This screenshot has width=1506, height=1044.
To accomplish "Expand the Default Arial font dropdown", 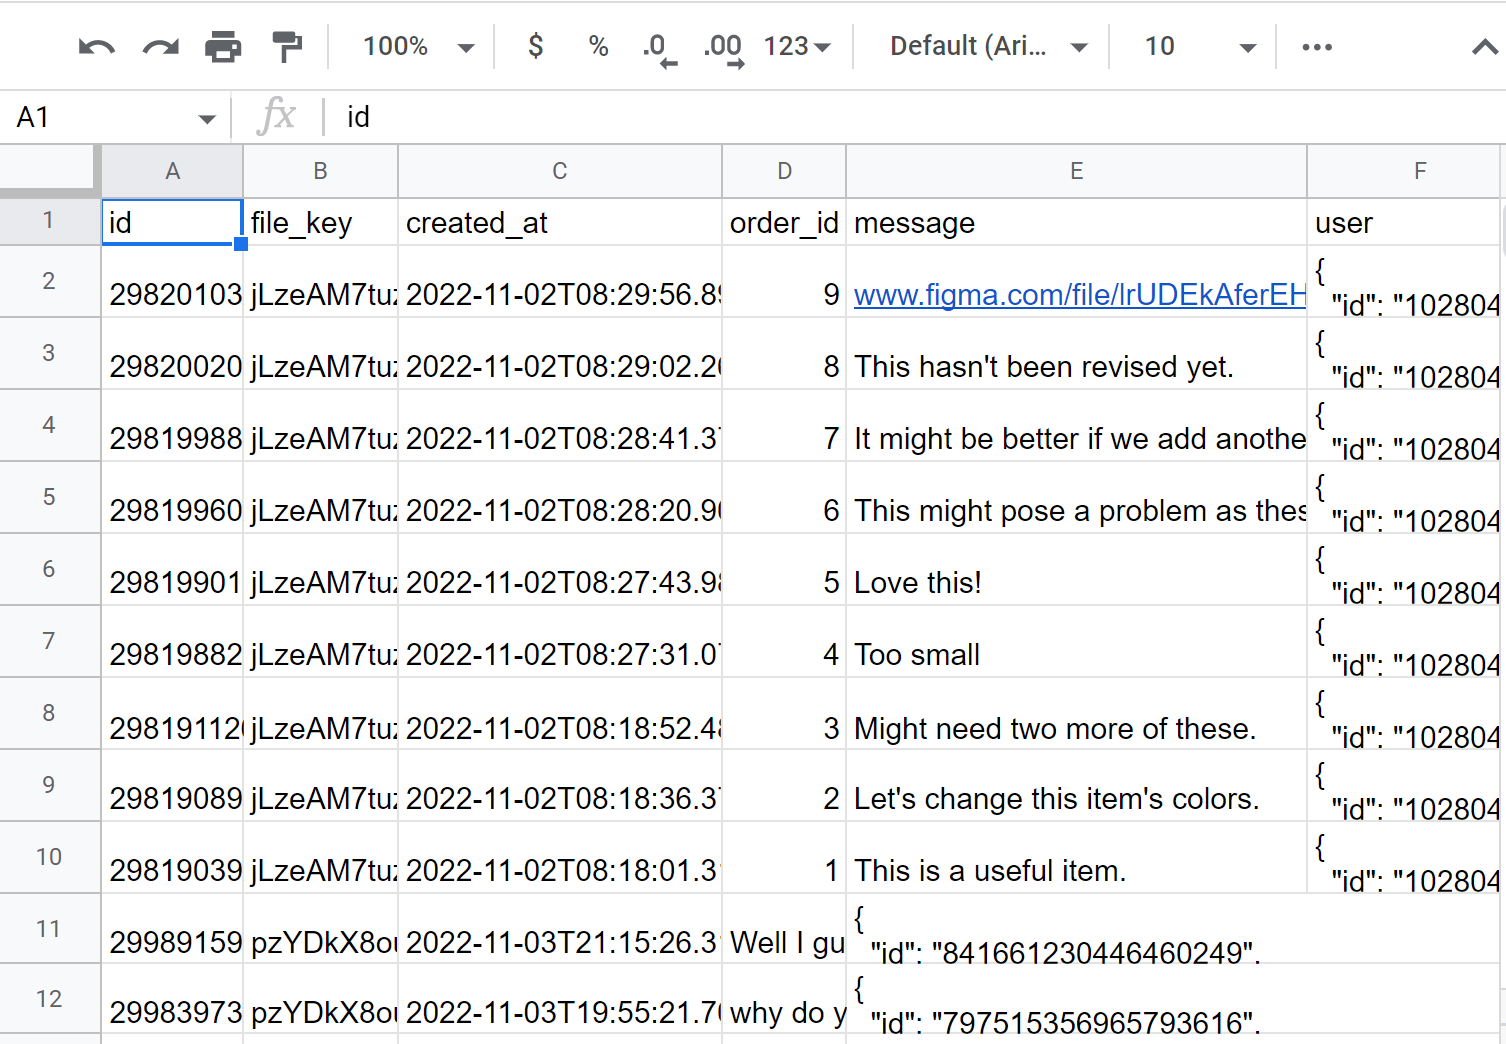I will 988,47.
